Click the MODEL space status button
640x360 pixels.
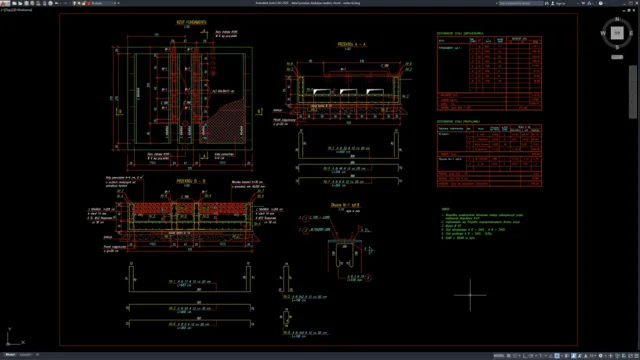499,356
